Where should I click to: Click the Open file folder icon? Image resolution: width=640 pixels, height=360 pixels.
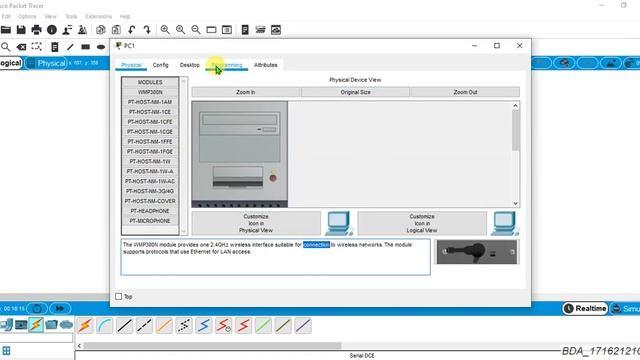(6, 30)
